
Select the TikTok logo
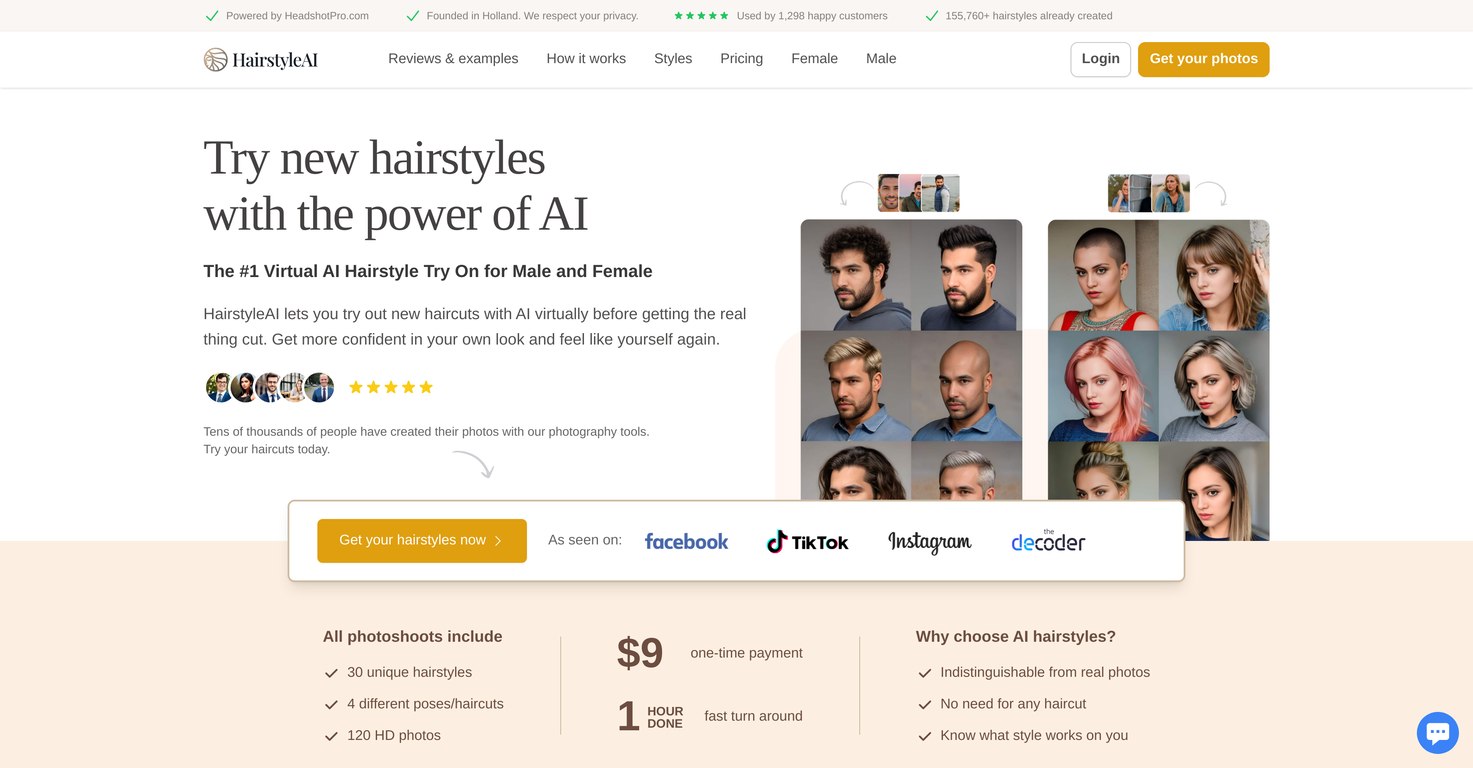[807, 541]
